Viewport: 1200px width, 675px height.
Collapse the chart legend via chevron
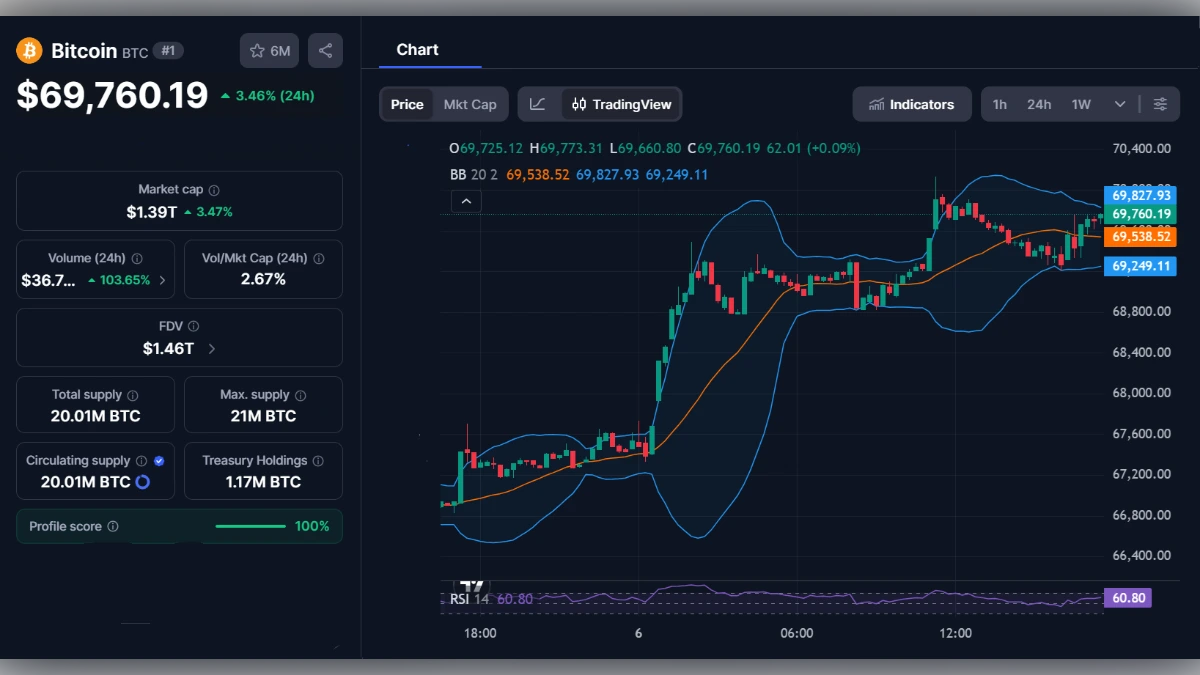[466, 200]
